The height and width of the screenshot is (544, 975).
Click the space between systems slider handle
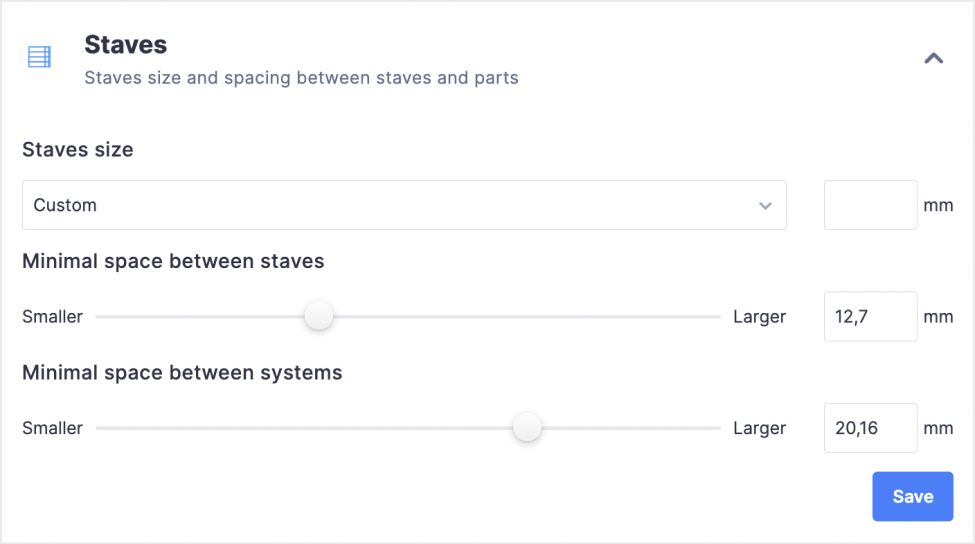[x=527, y=428]
